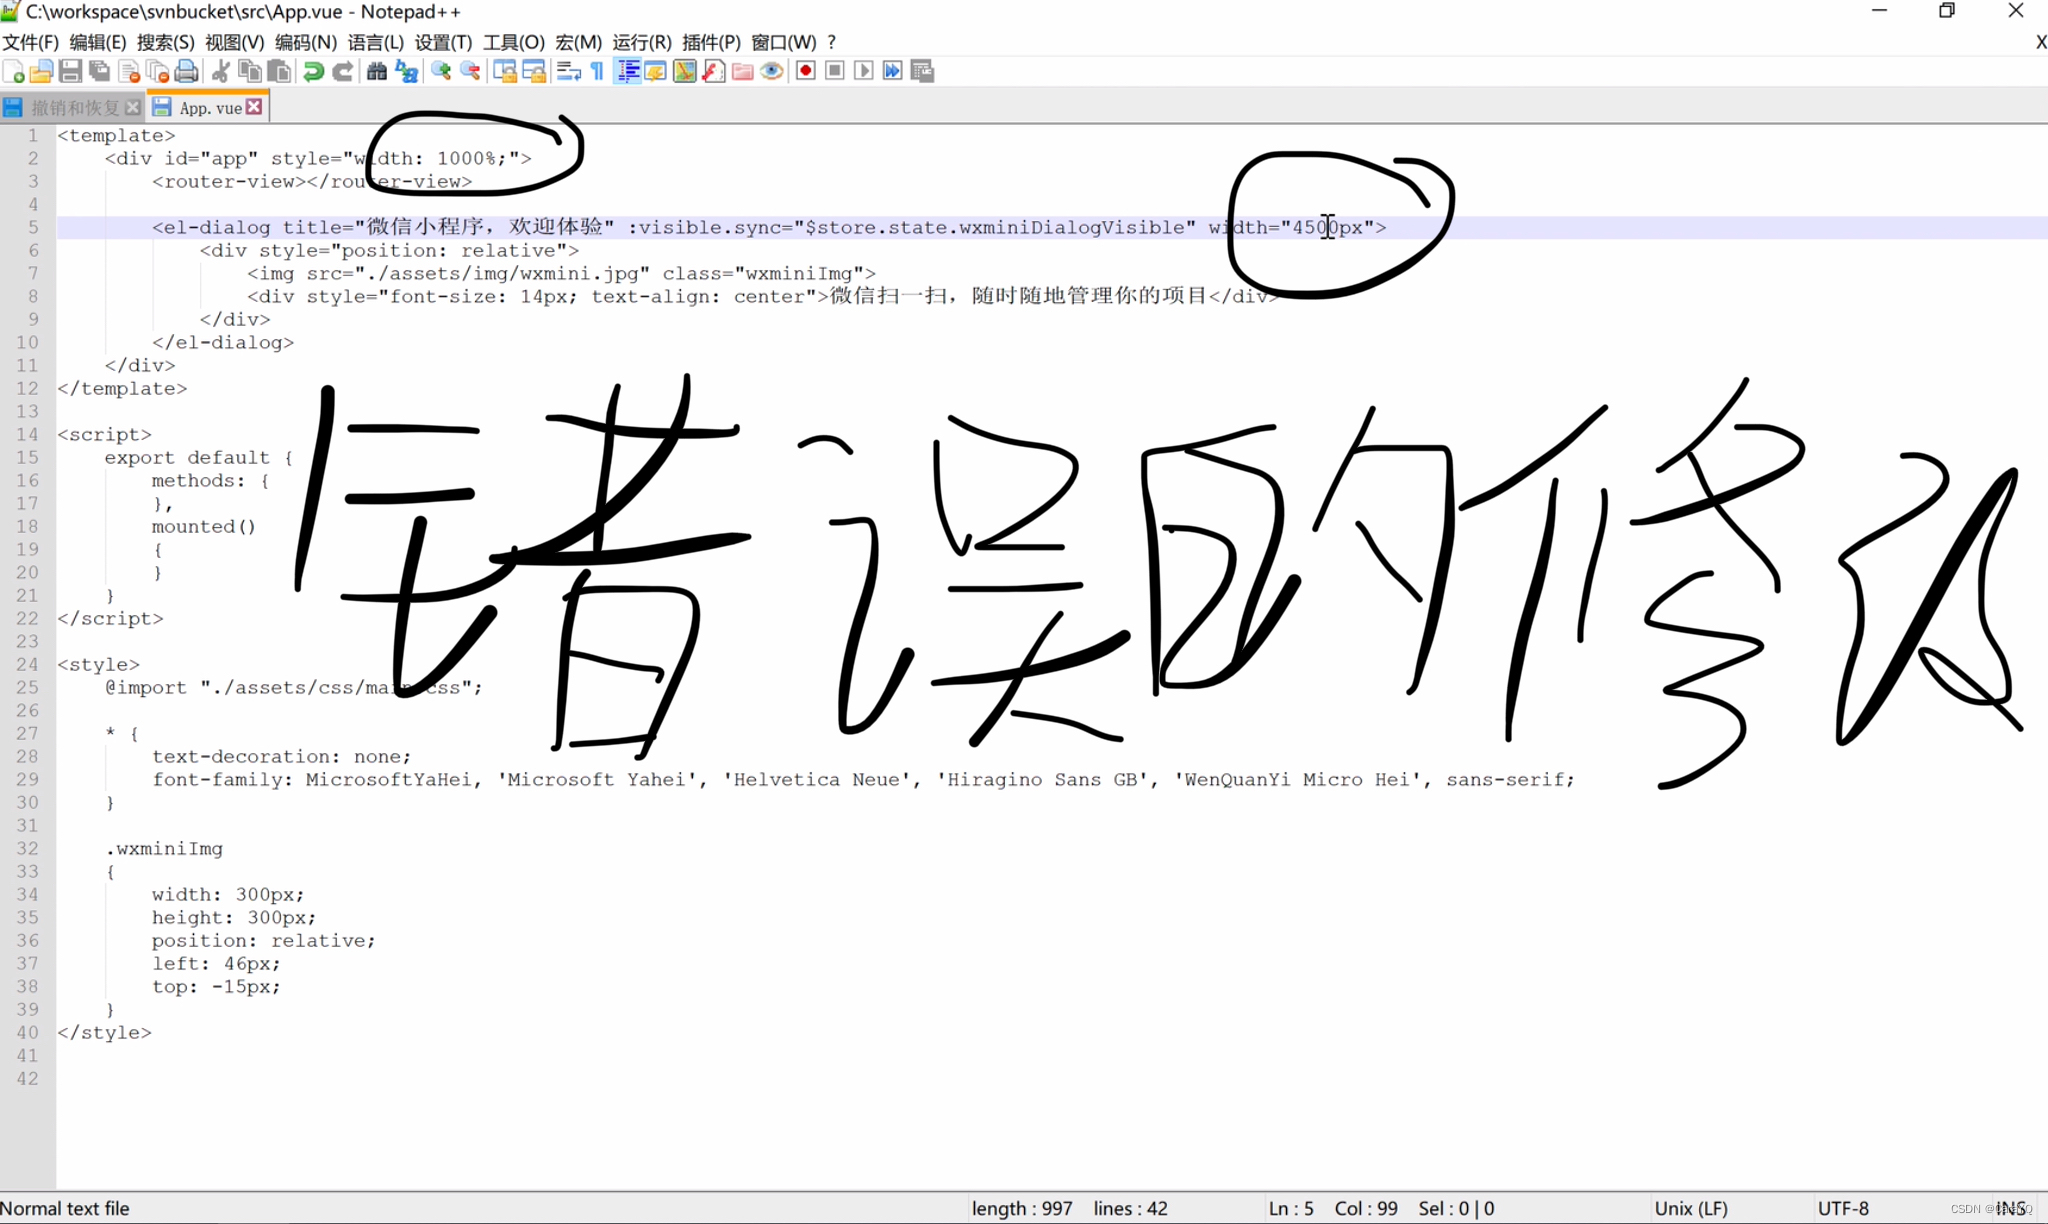2048x1224 pixels.
Task: Click the Close All documents toolbar icon
Action: pos(157,71)
